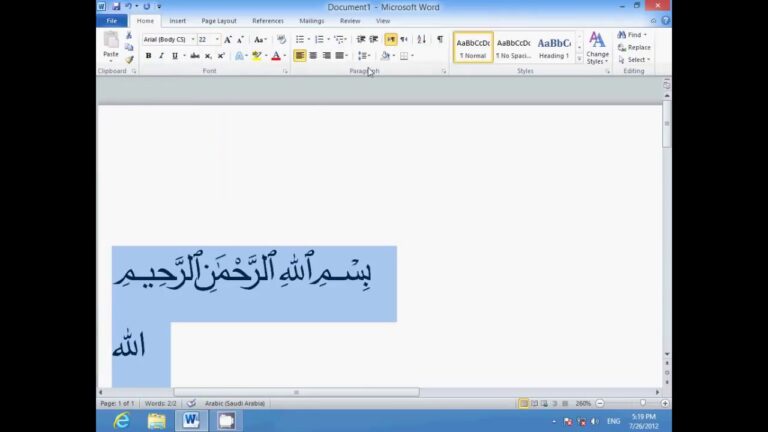Viewport: 768px width, 432px height.
Task: Switch to the Mailings tab
Action: coord(312,21)
